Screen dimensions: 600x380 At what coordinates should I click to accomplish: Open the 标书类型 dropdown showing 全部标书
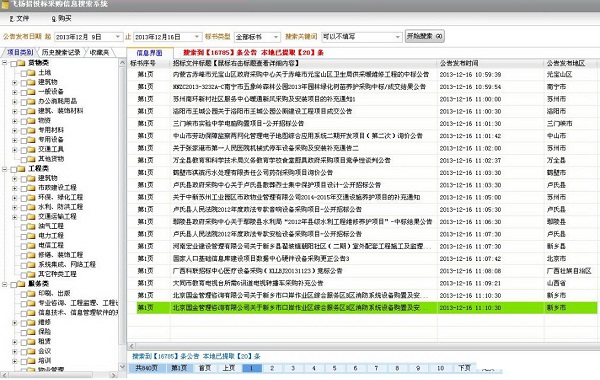[x=257, y=37]
